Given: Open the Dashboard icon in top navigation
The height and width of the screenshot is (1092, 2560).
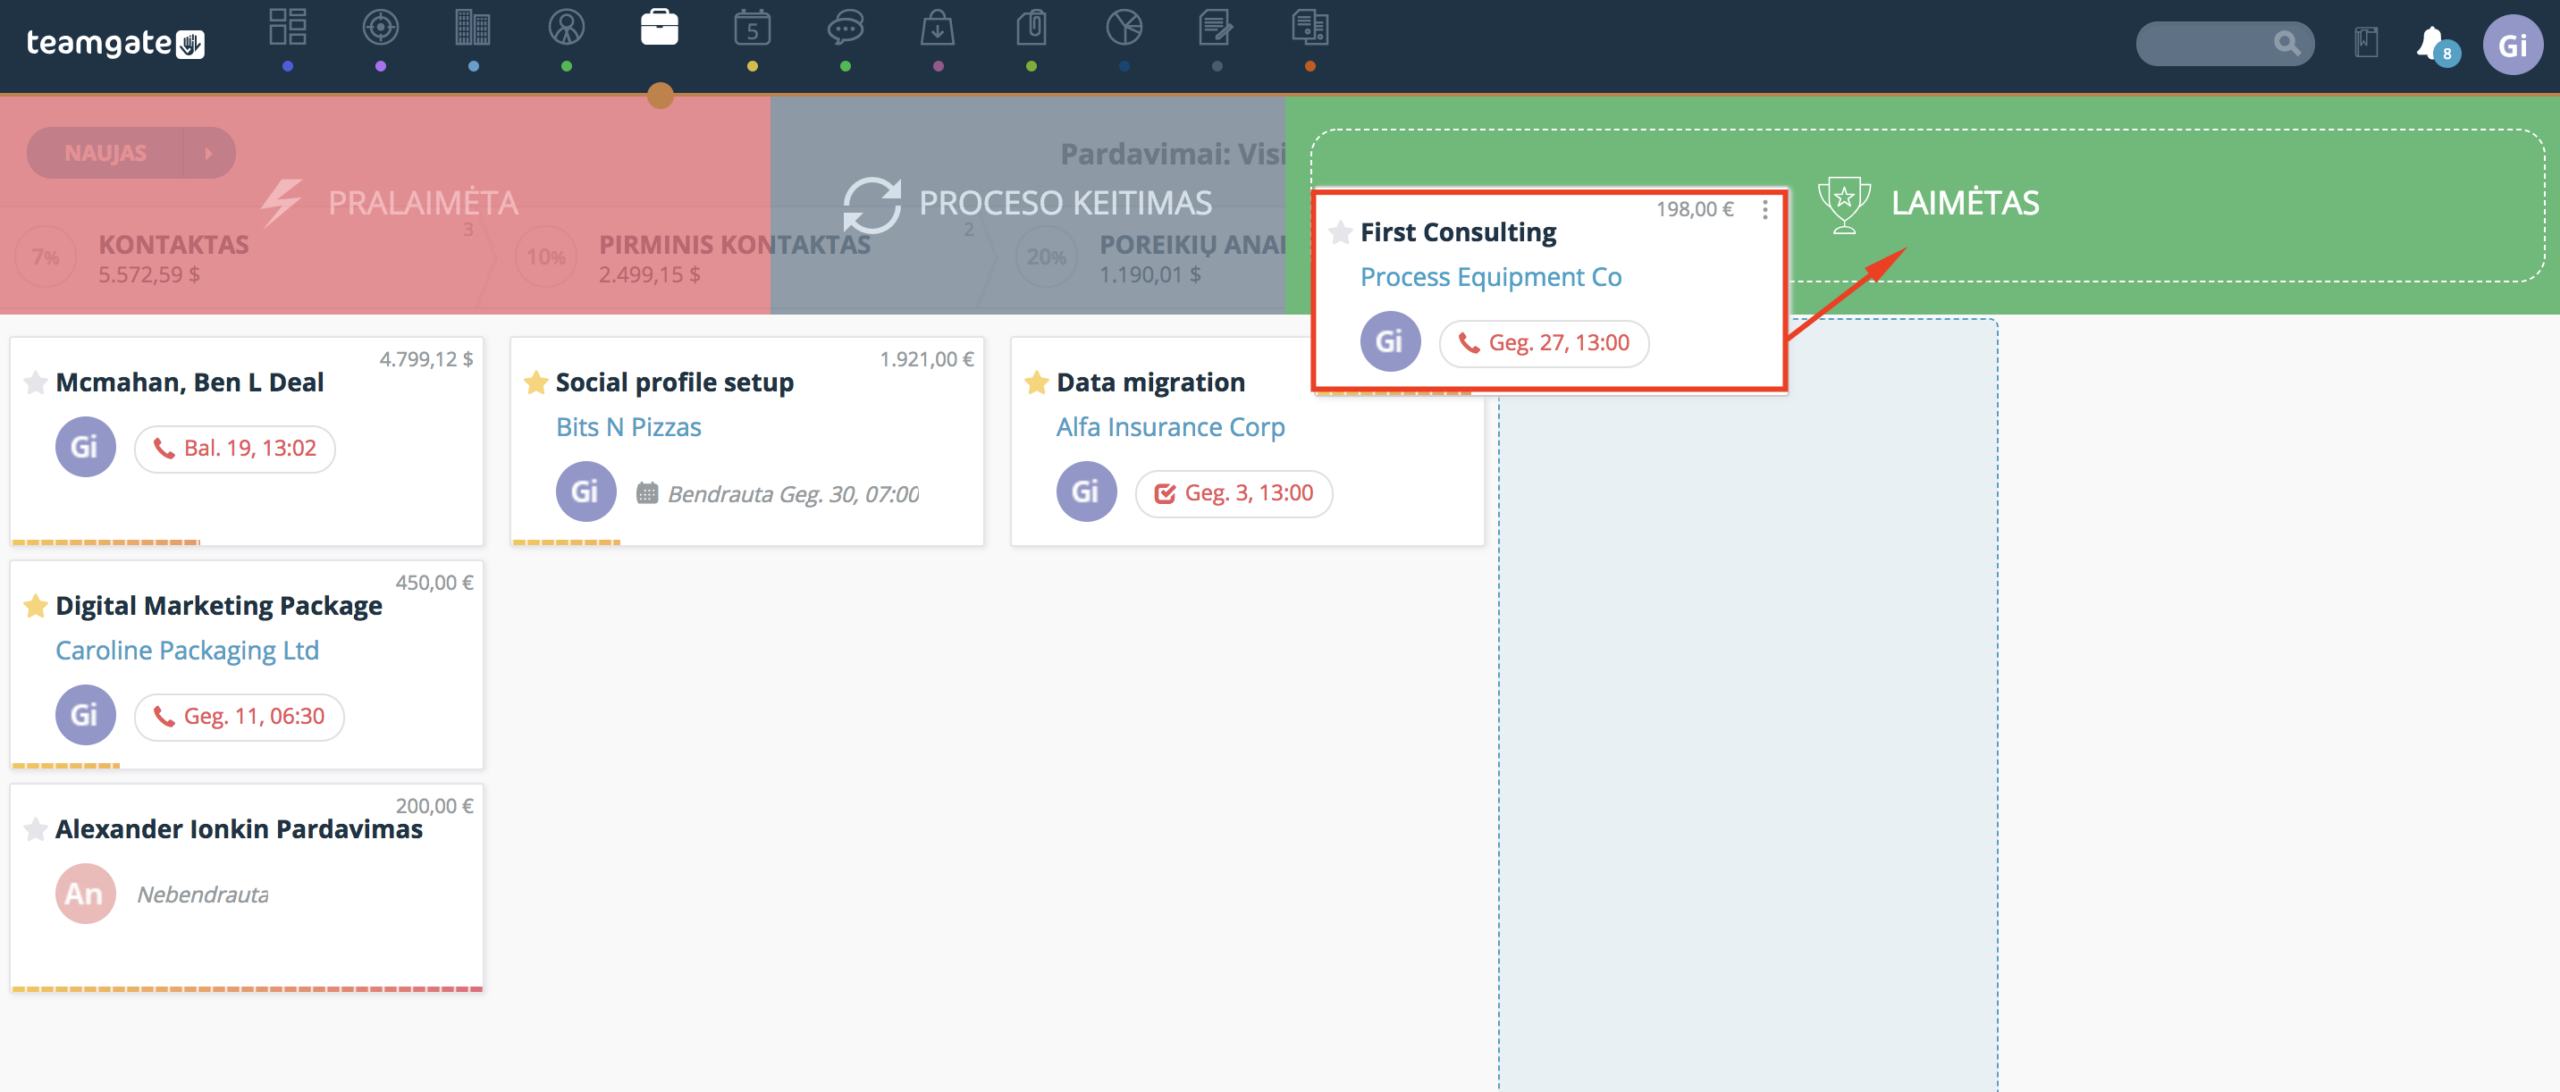Looking at the screenshot, I should [288, 28].
